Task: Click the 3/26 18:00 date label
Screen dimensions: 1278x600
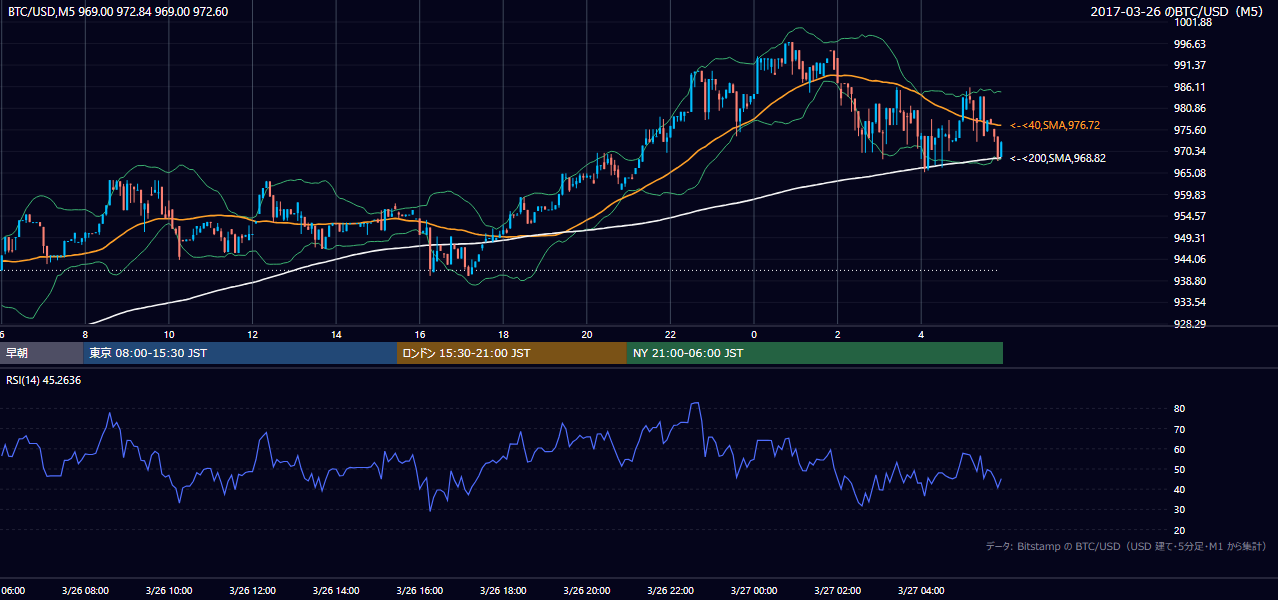Action: tap(503, 591)
